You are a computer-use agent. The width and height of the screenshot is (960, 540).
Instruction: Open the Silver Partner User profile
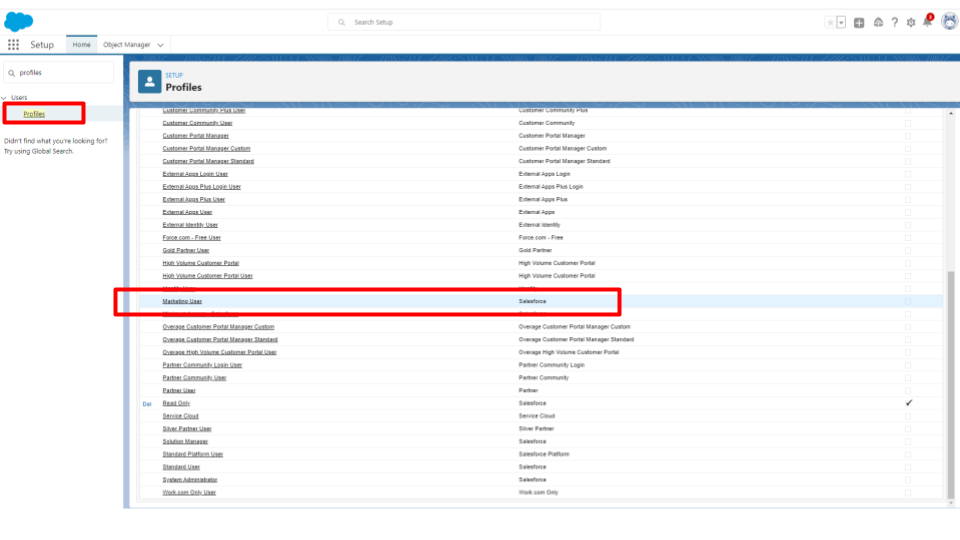187,429
